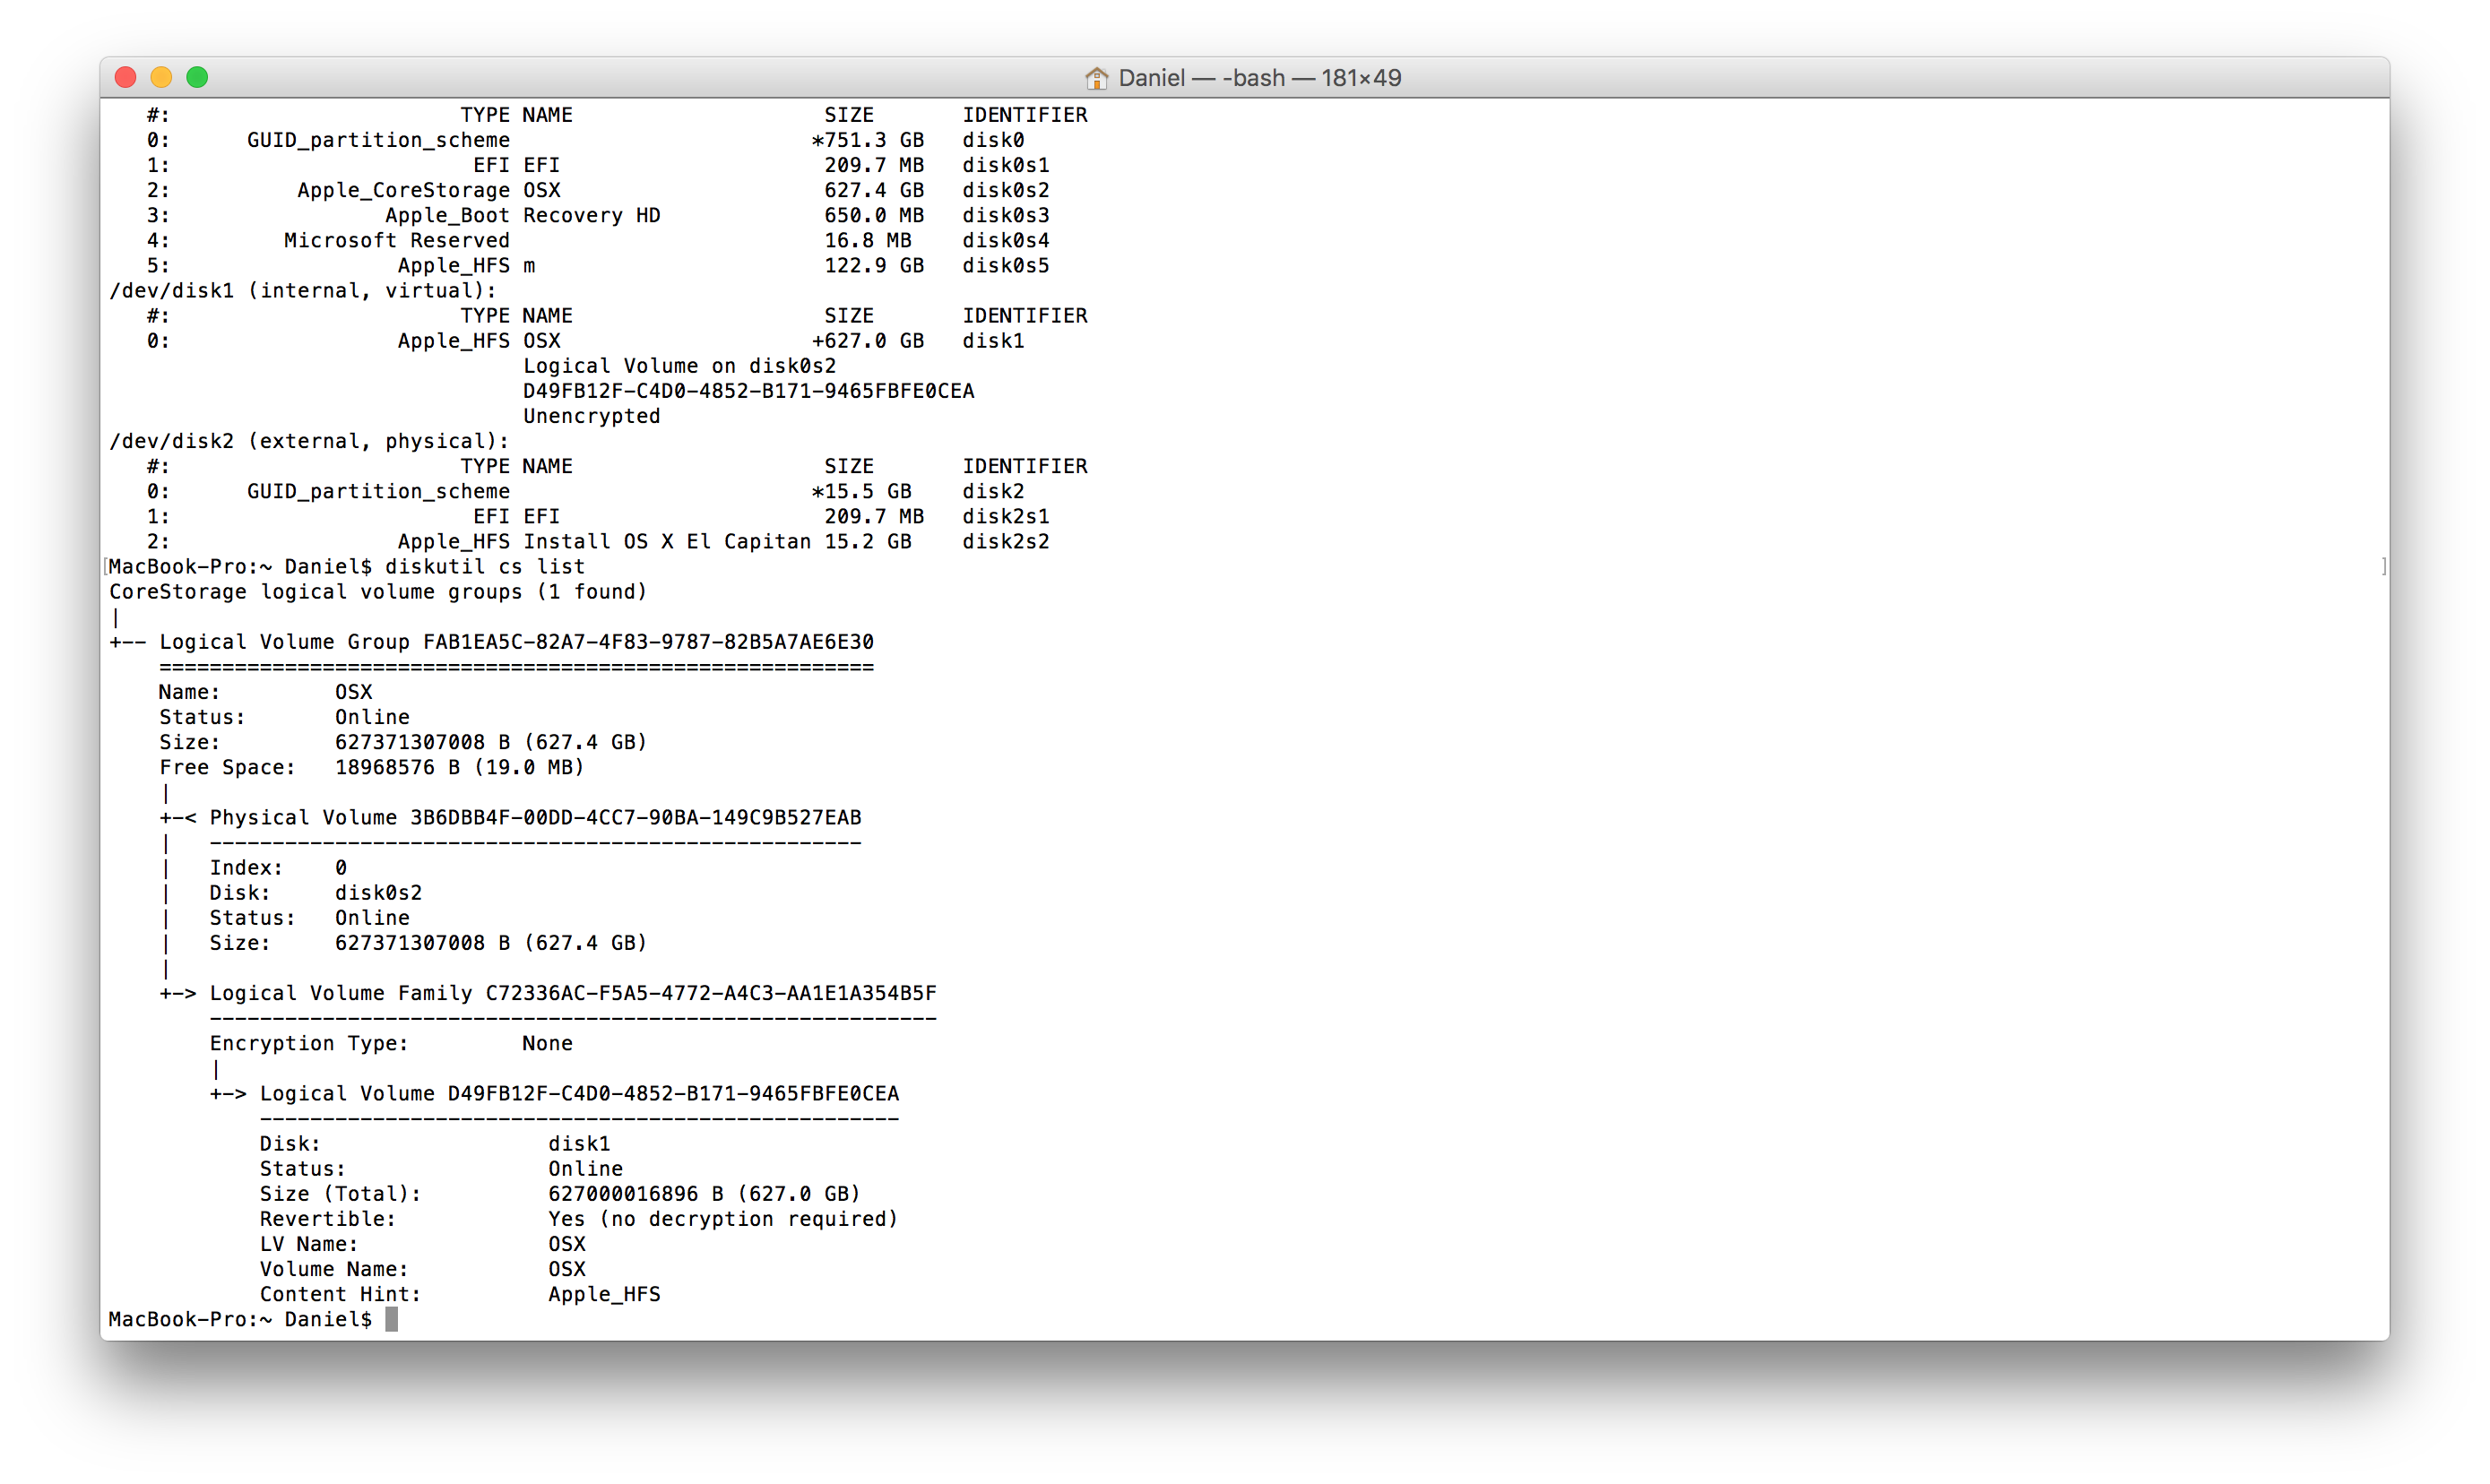Click 'Microsoft Reserved' partition type
The height and width of the screenshot is (1484, 2490).
pyautogui.click(x=397, y=240)
